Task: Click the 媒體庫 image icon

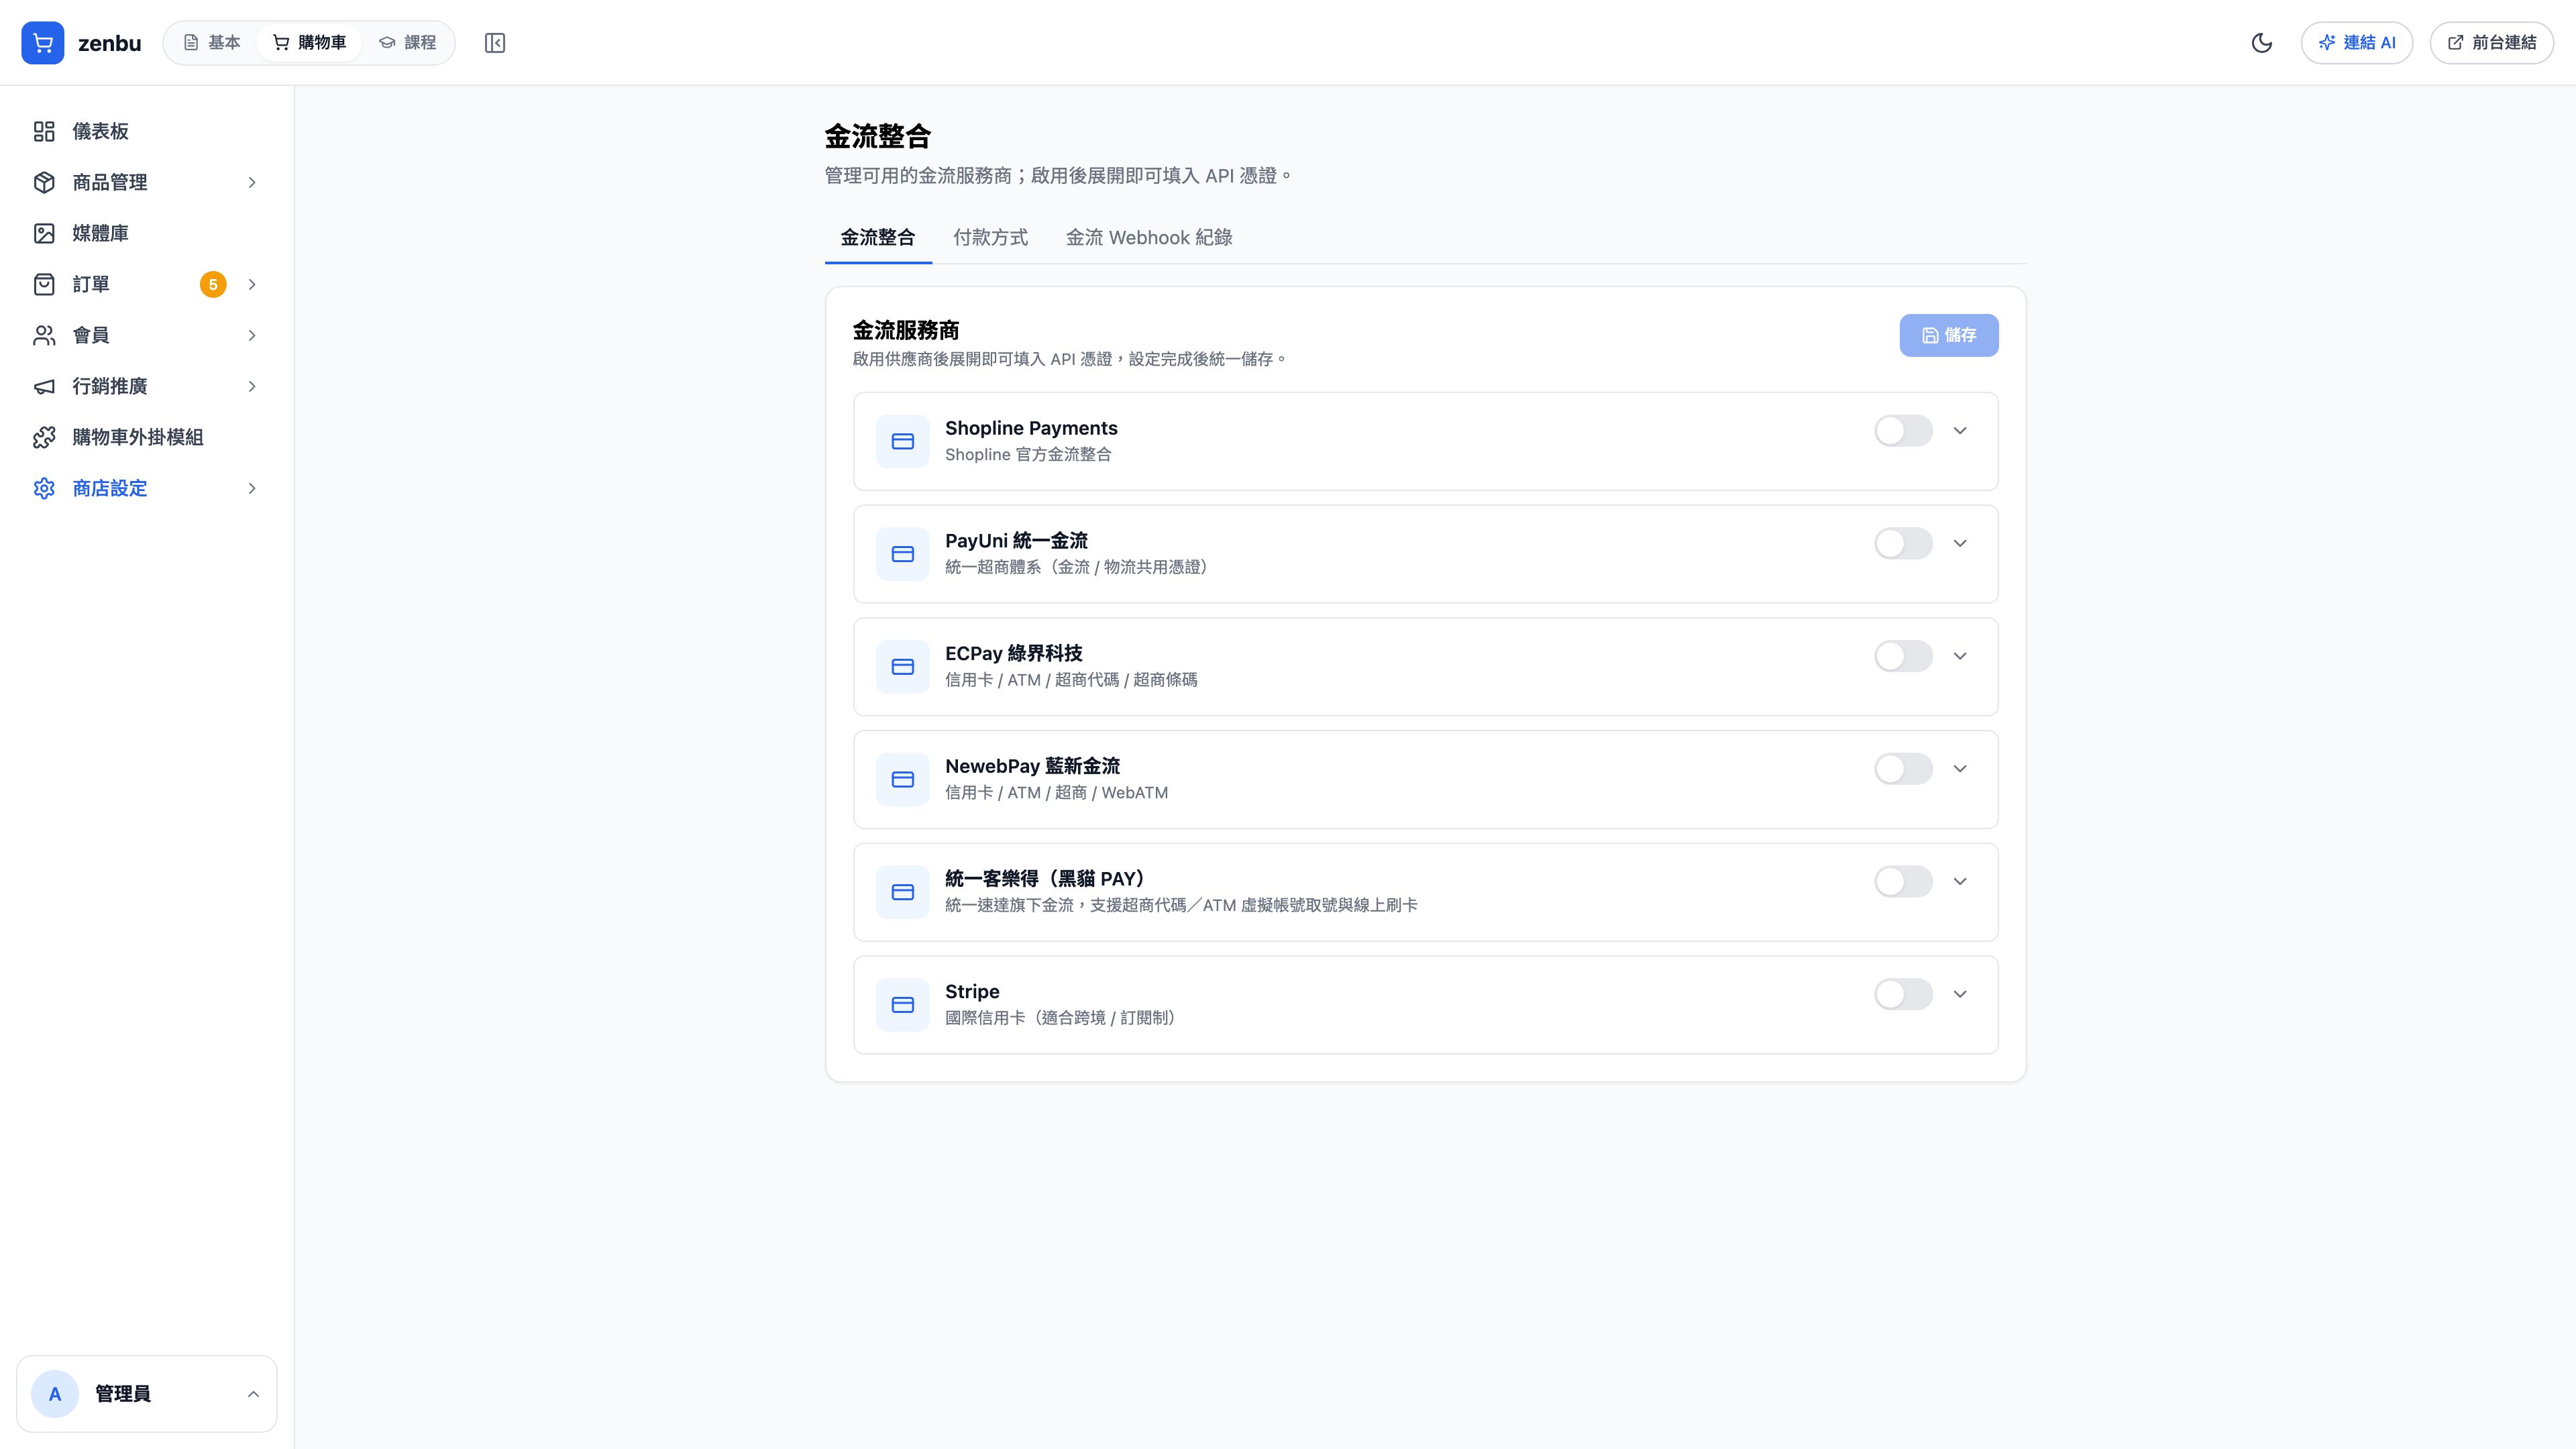Action: coord(44,233)
